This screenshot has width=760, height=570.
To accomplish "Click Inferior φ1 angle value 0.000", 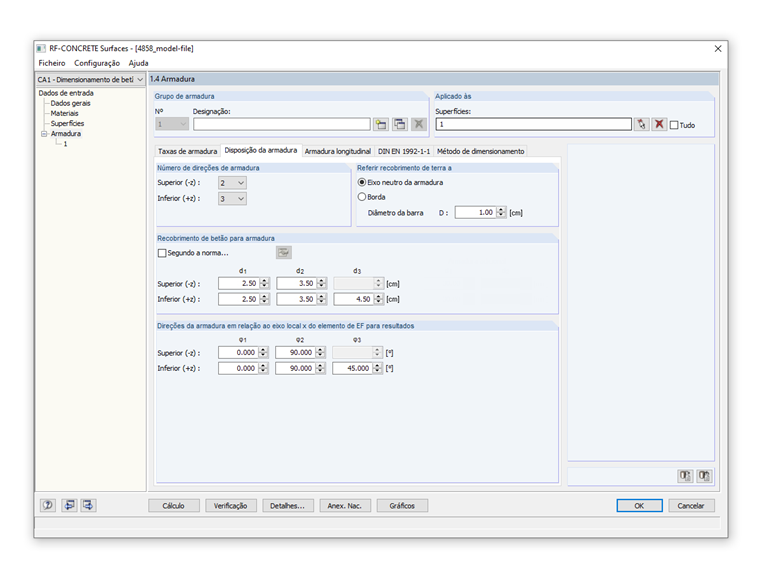I will tap(238, 368).
